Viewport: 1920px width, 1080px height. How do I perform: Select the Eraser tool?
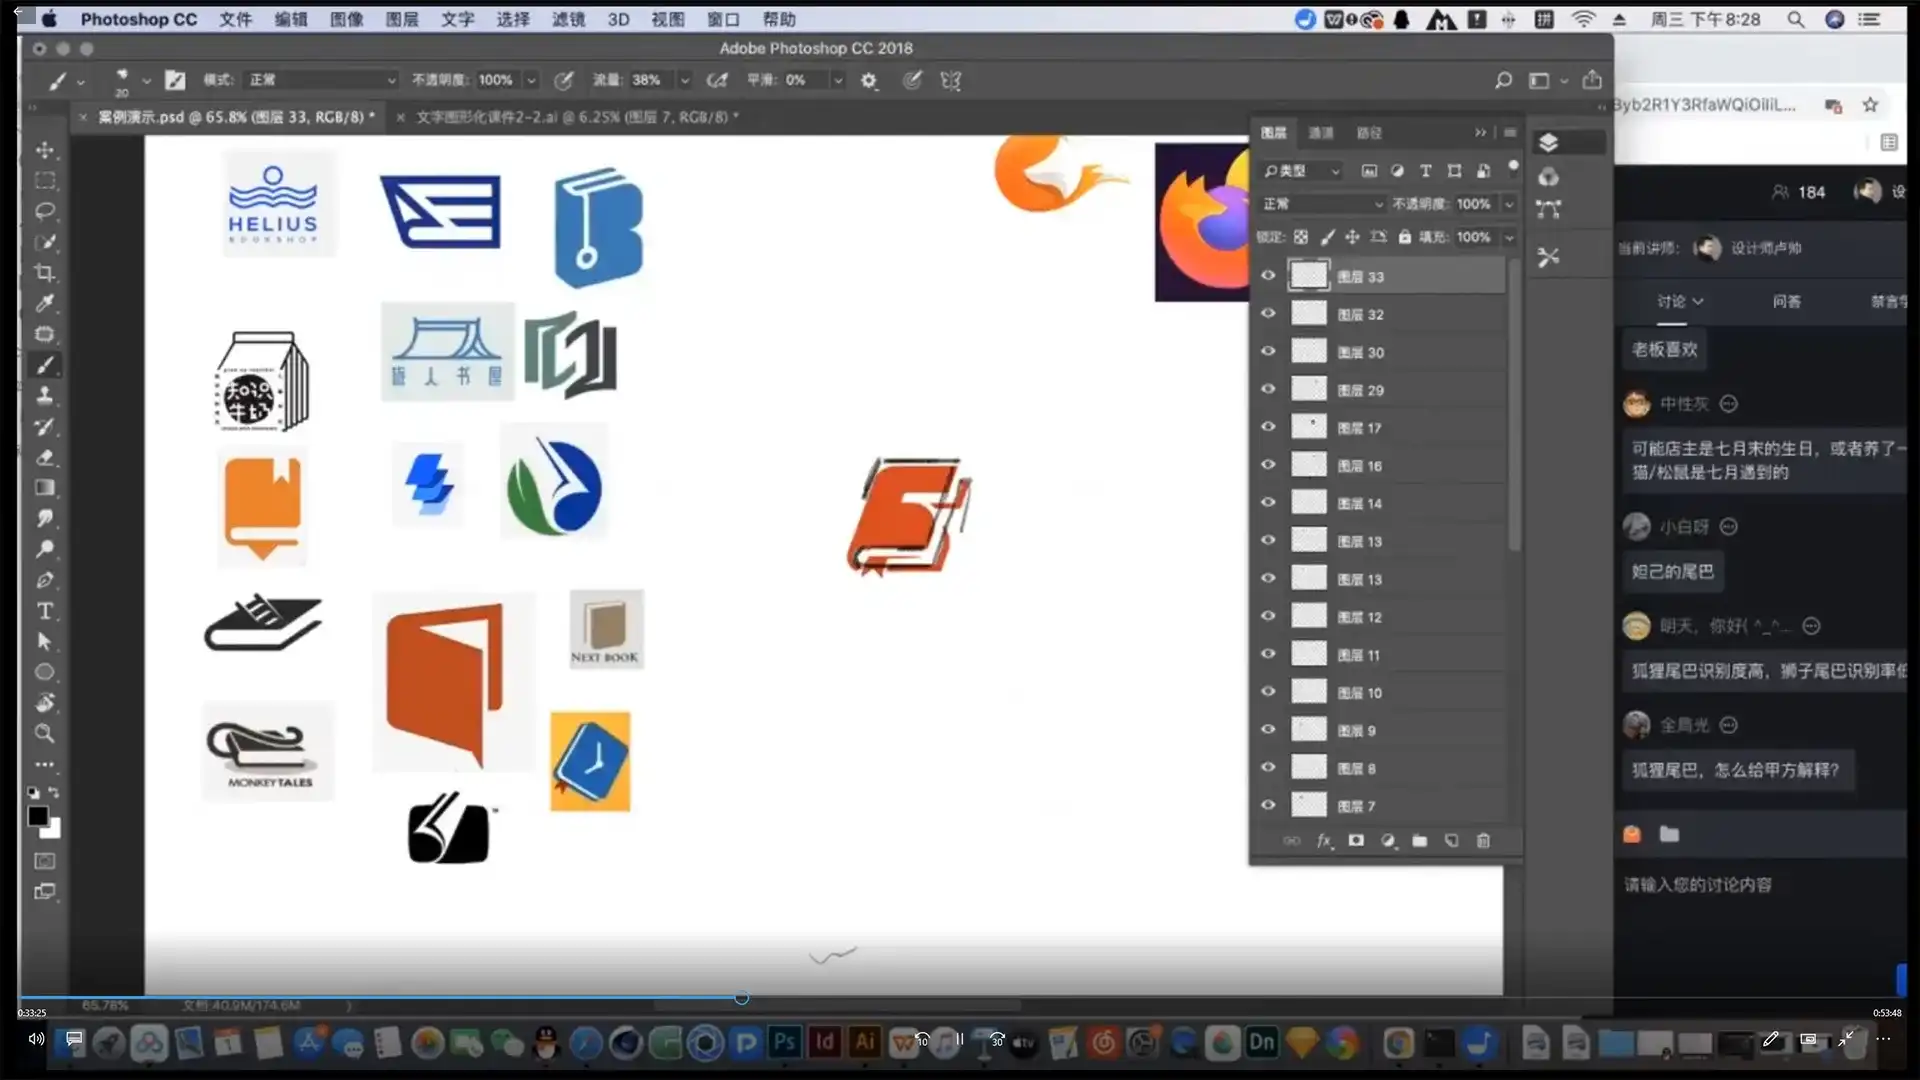45,457
